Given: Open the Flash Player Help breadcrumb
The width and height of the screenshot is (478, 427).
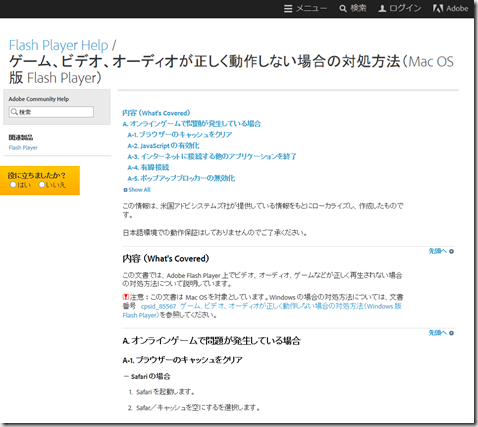Looking at the screenshot, I should (58, 45).
